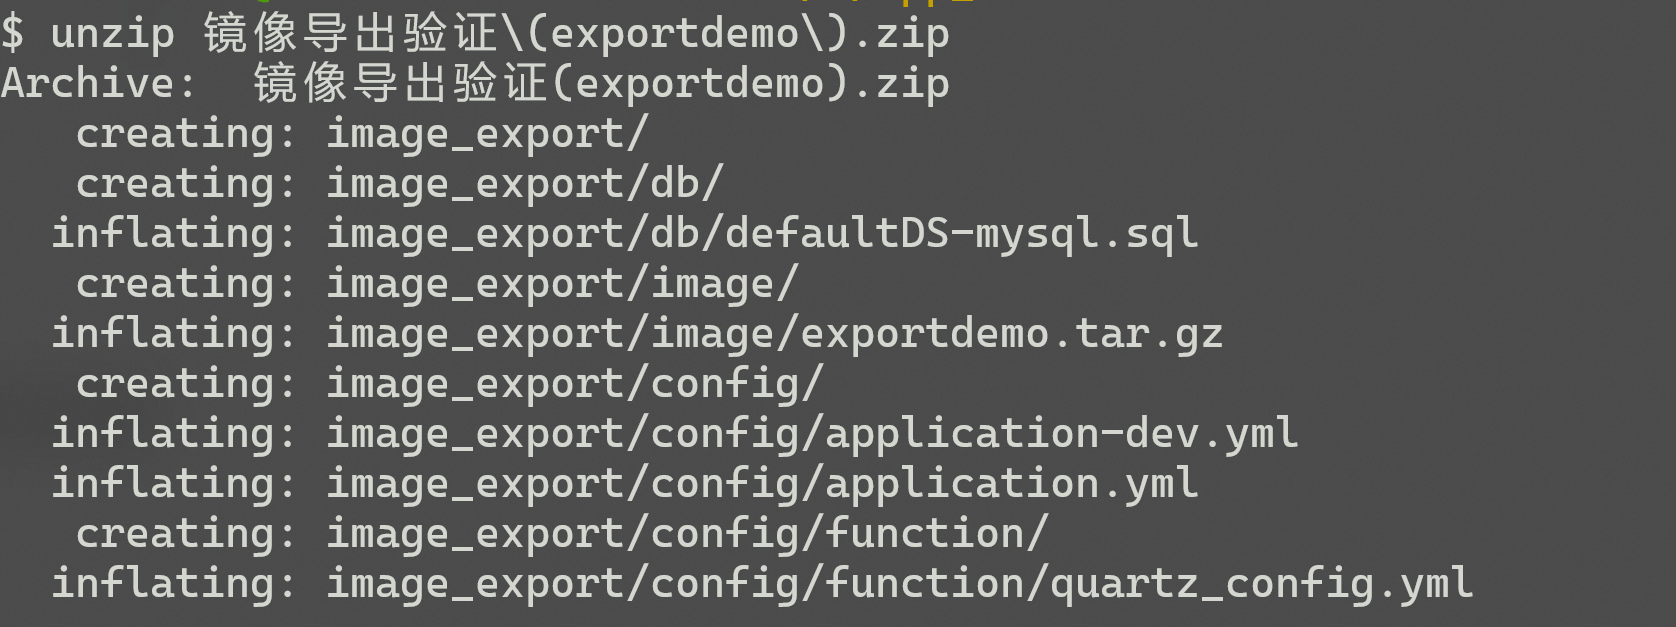Click the application-dev.yml file path
The height and width of the screenshot is (627, 1676).
812,434
